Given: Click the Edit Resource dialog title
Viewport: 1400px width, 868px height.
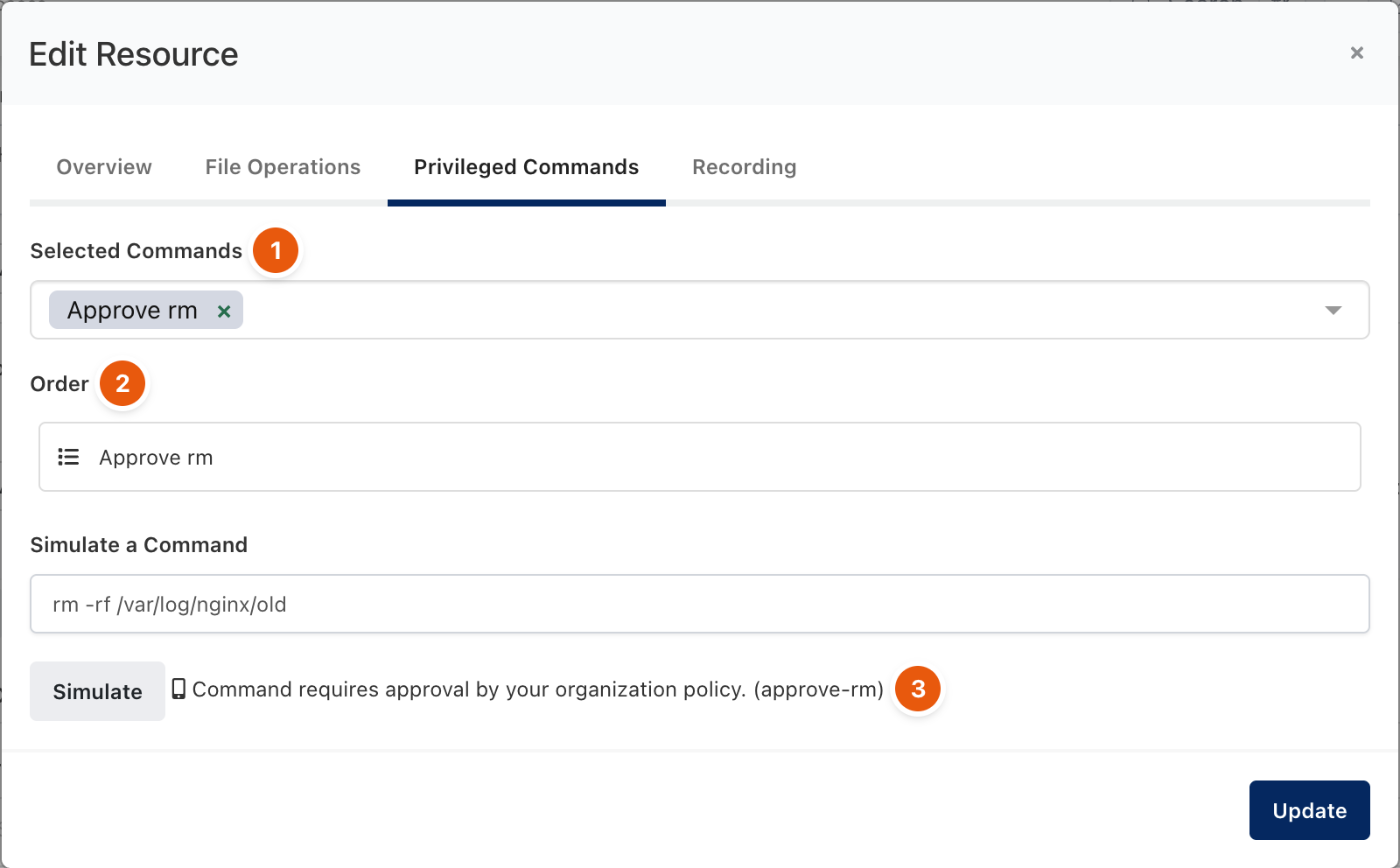Looking at the screenshot, I should 133,54.
